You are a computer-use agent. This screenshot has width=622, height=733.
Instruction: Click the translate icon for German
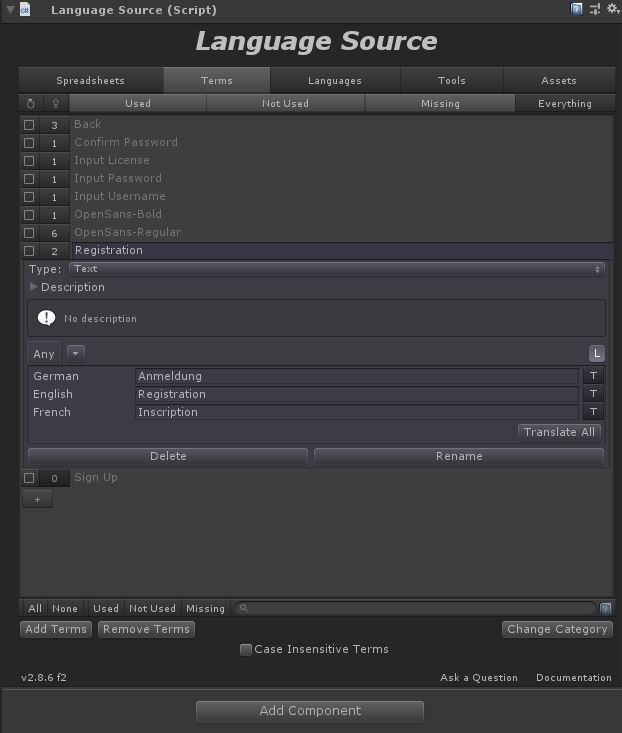593,376
